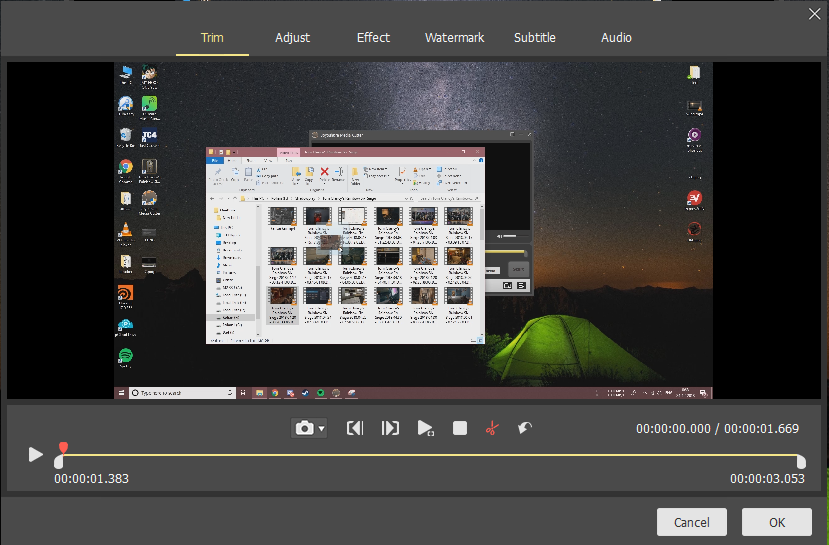The width and height of the screenshot is (829, 545).
Task: Confirm with the OK button
Action: pos(777,522)
